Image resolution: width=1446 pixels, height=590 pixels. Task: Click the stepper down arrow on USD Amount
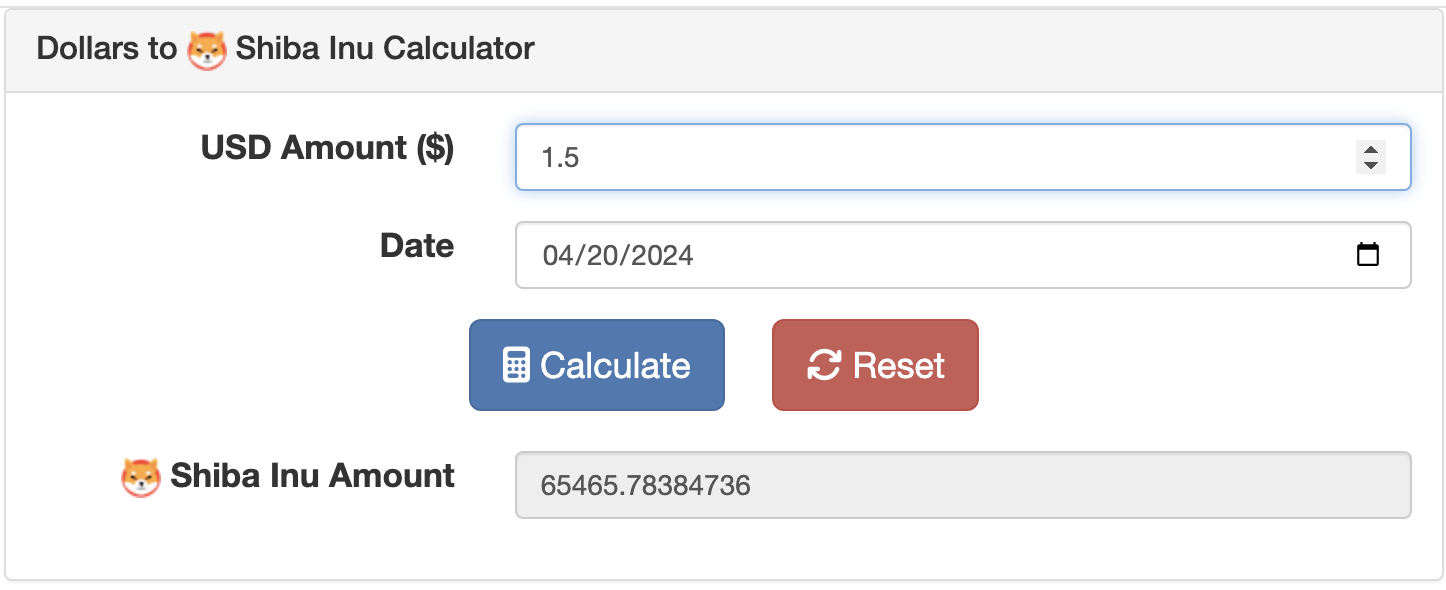[1370, 166]
